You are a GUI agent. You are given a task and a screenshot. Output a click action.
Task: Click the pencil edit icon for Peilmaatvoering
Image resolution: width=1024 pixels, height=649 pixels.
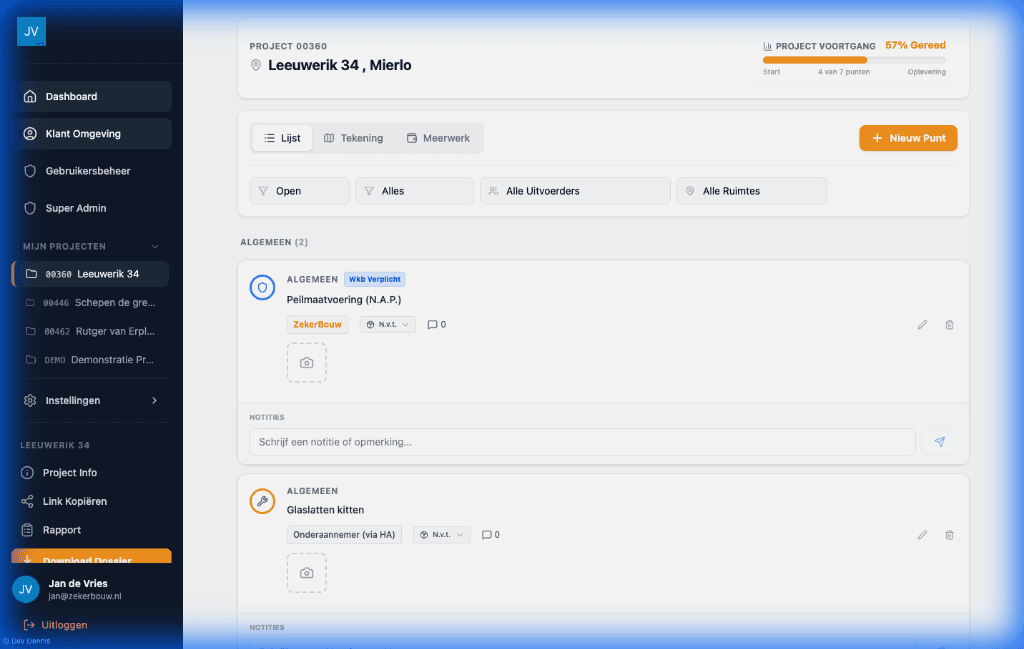pos(922,325)
